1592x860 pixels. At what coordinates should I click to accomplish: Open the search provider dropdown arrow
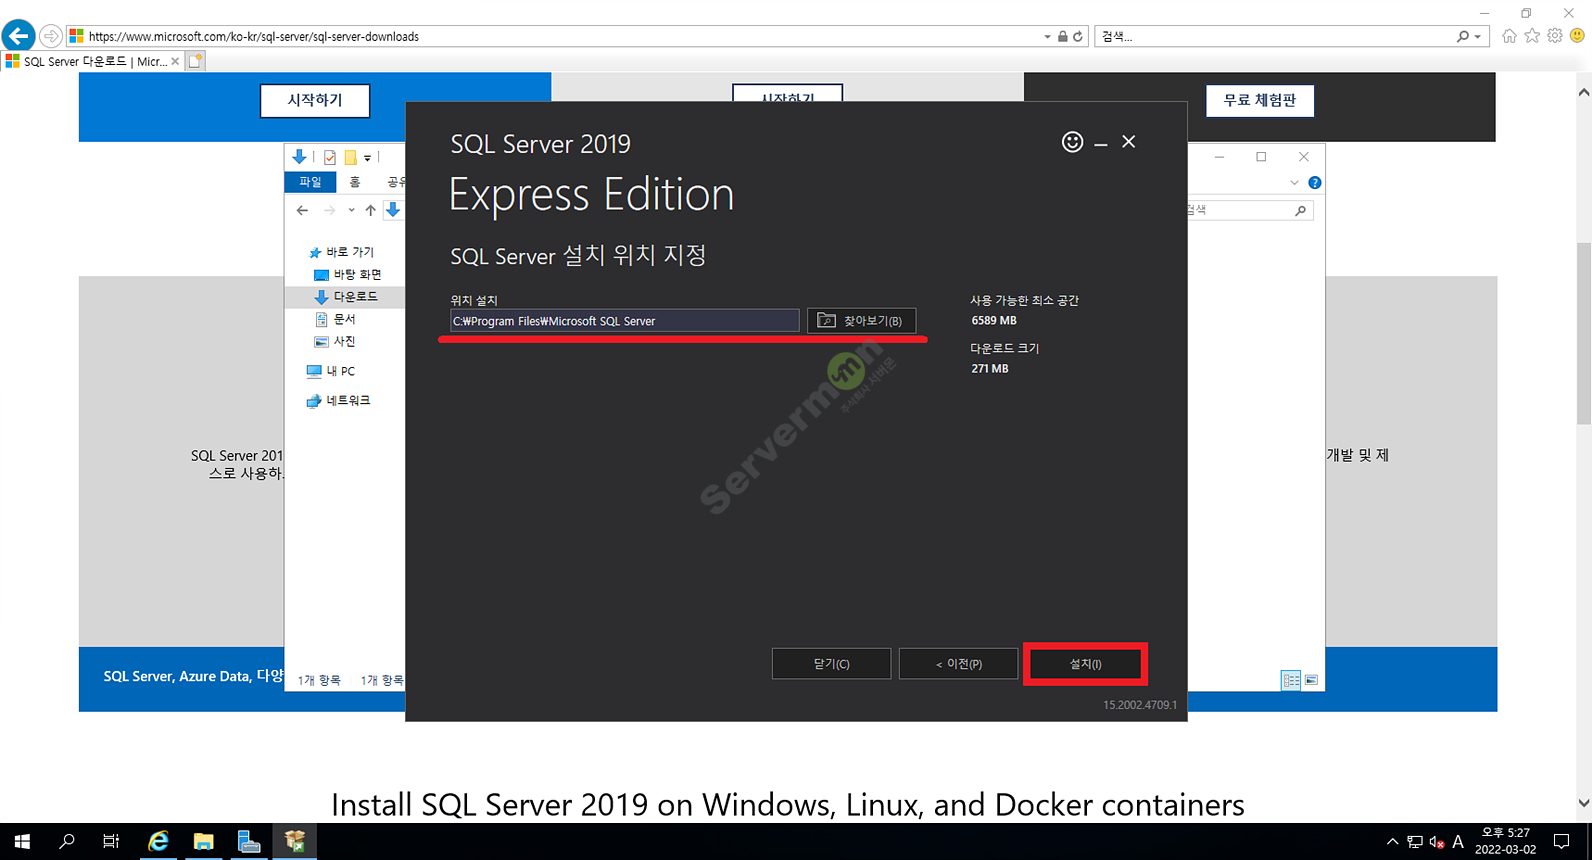1477,37
